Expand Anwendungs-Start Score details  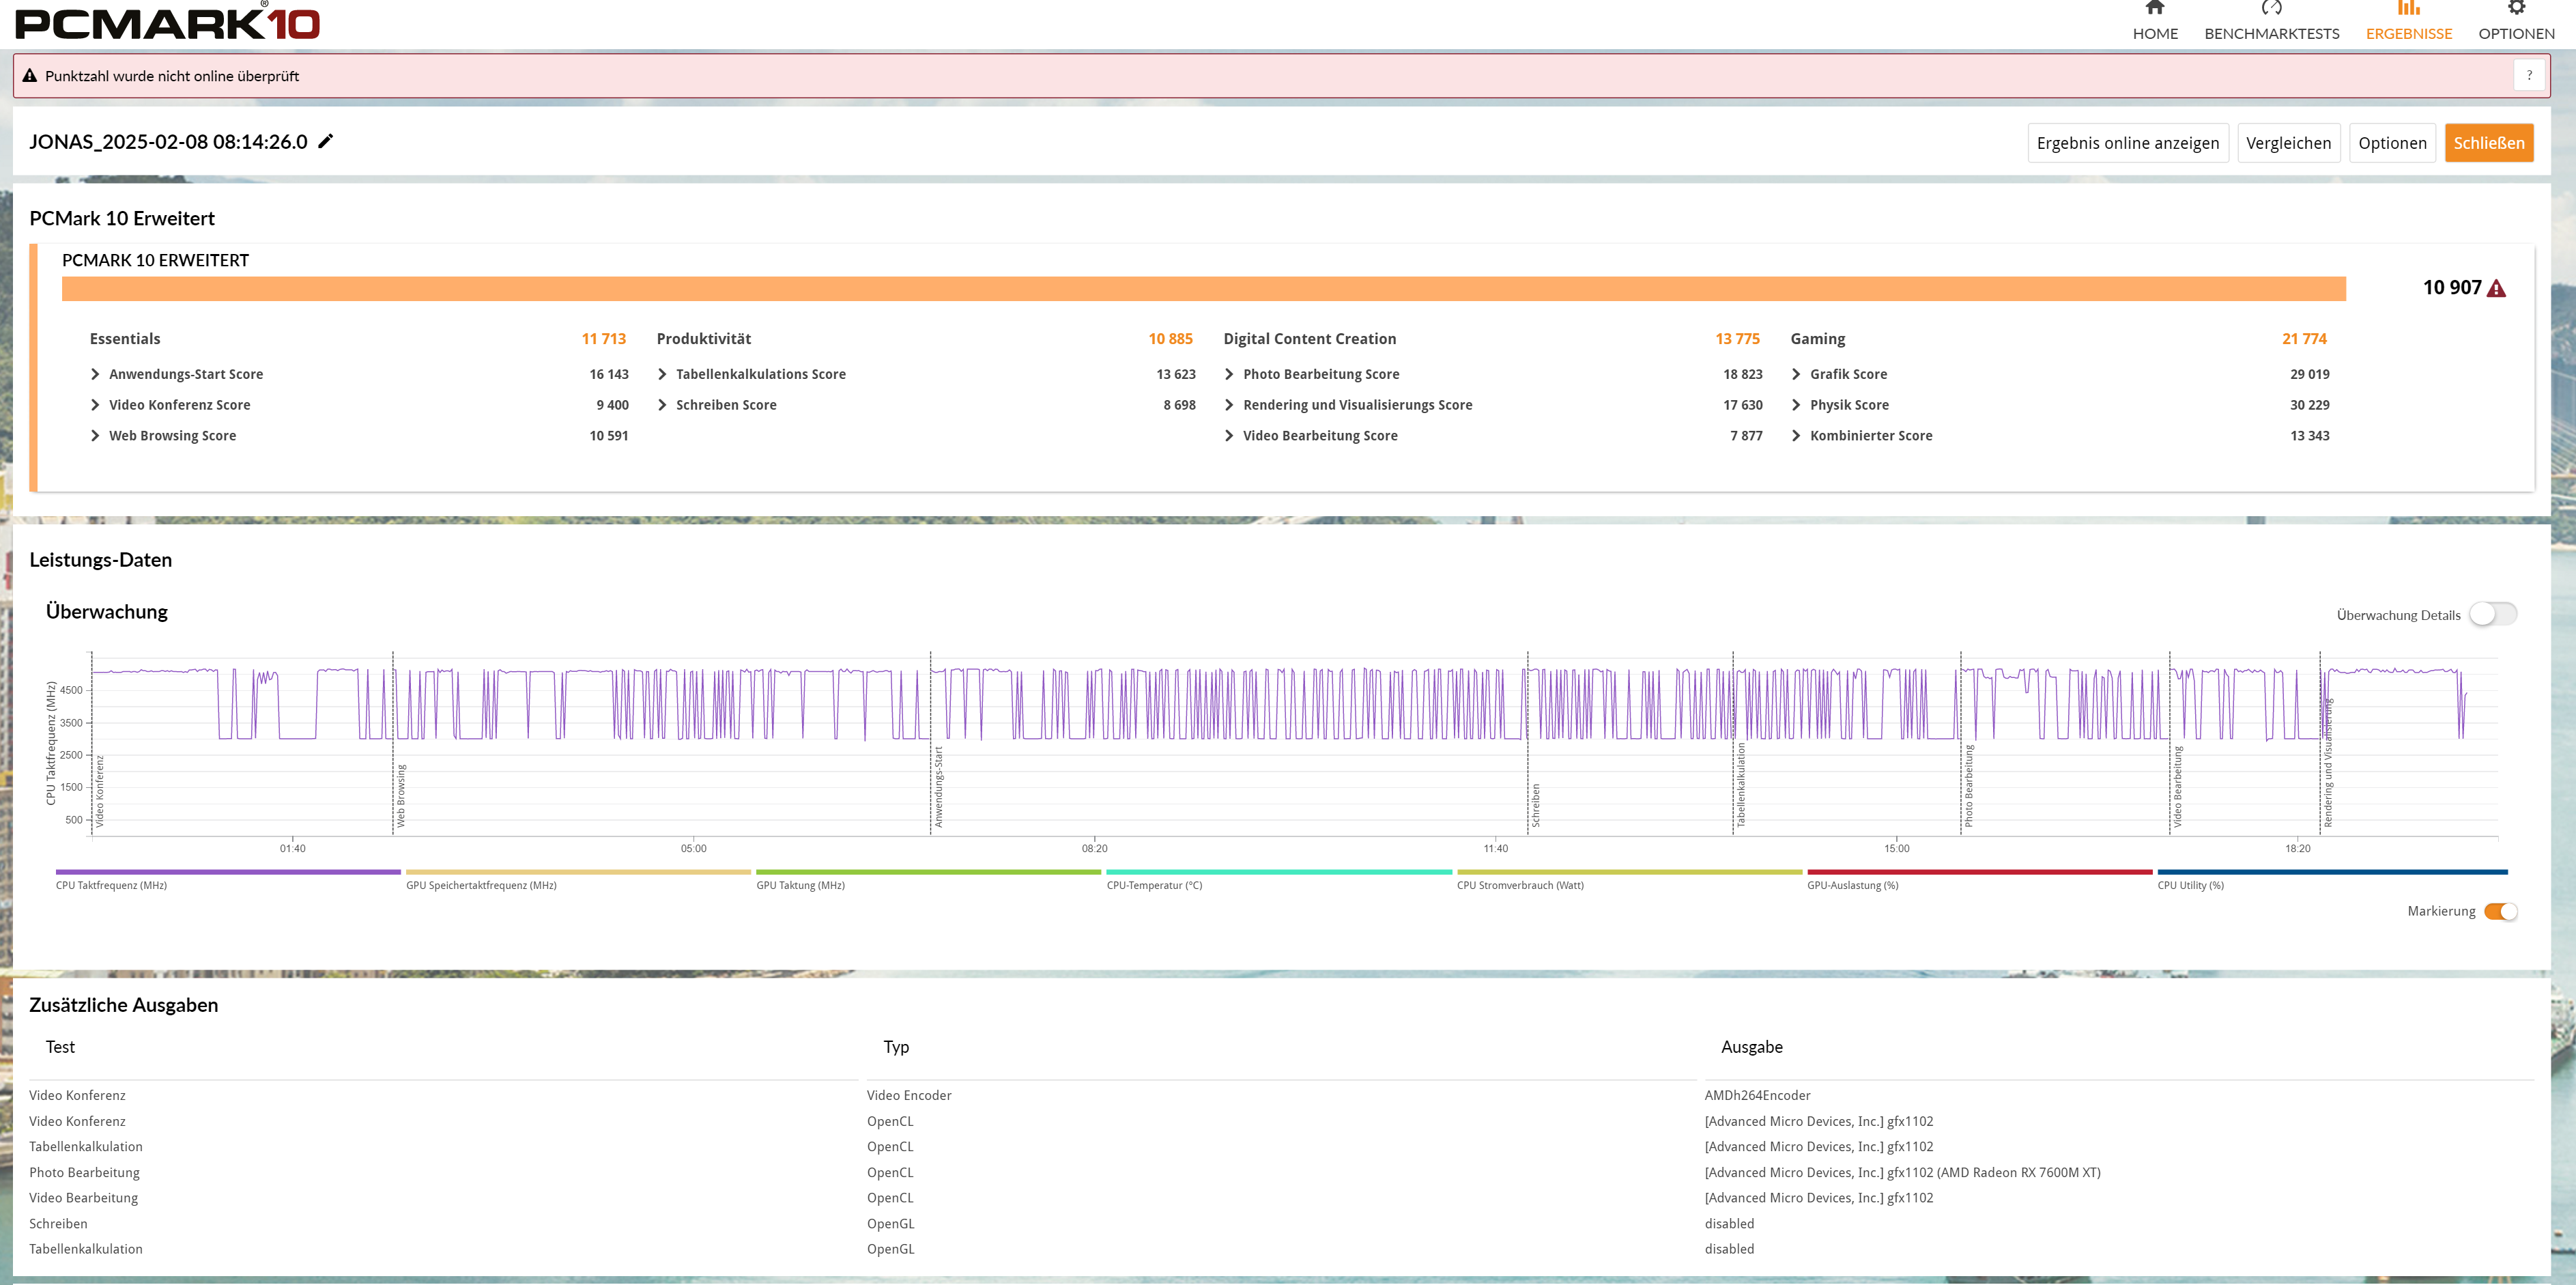tap(96, 374)
